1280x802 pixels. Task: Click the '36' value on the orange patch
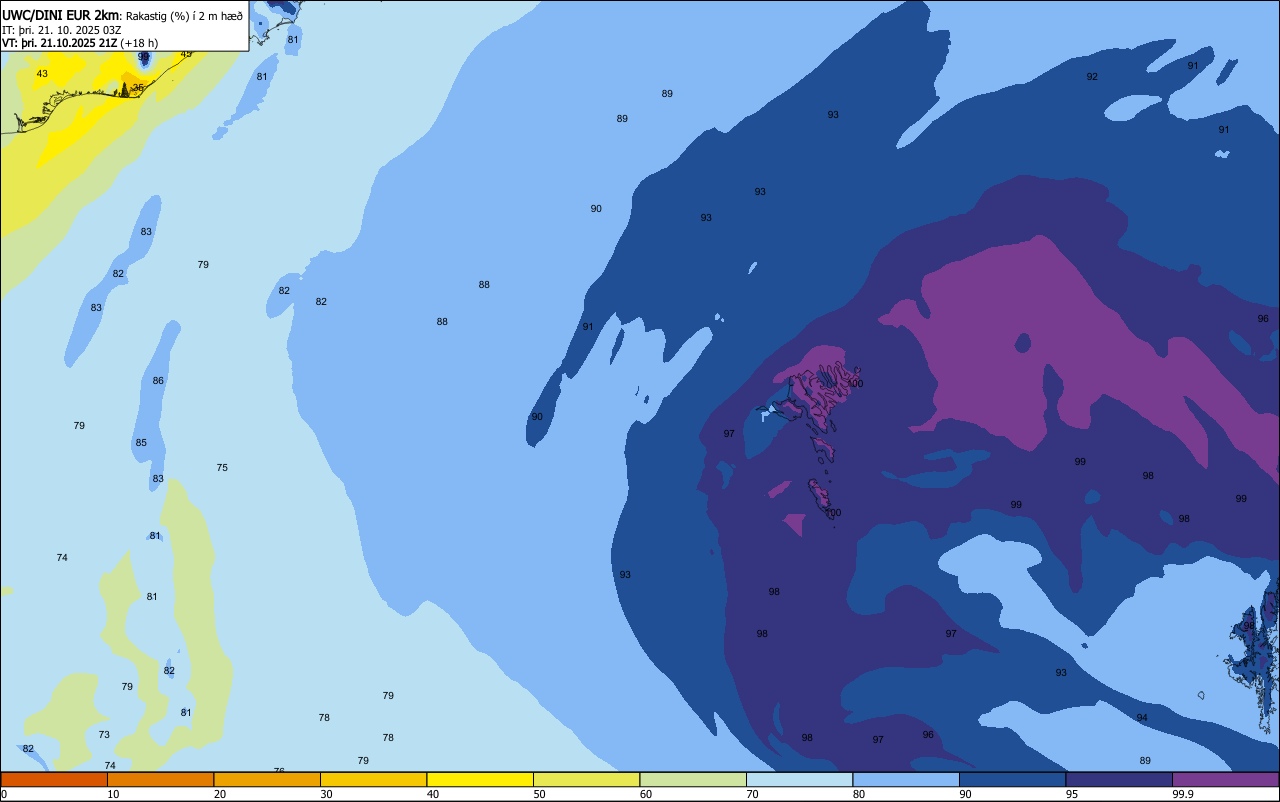pos(138,88)
